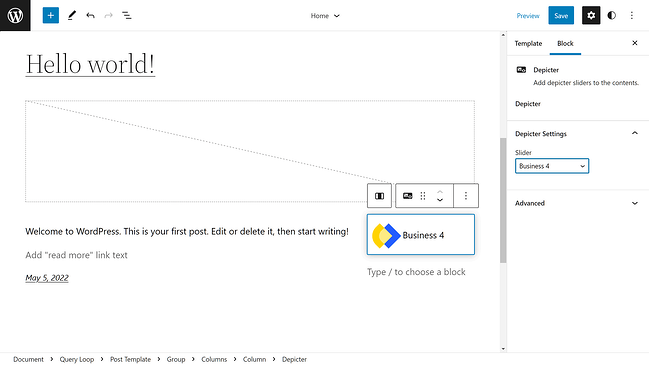Switch to the Template tab
Screen dimensions: 649x365
pos(528,43)
